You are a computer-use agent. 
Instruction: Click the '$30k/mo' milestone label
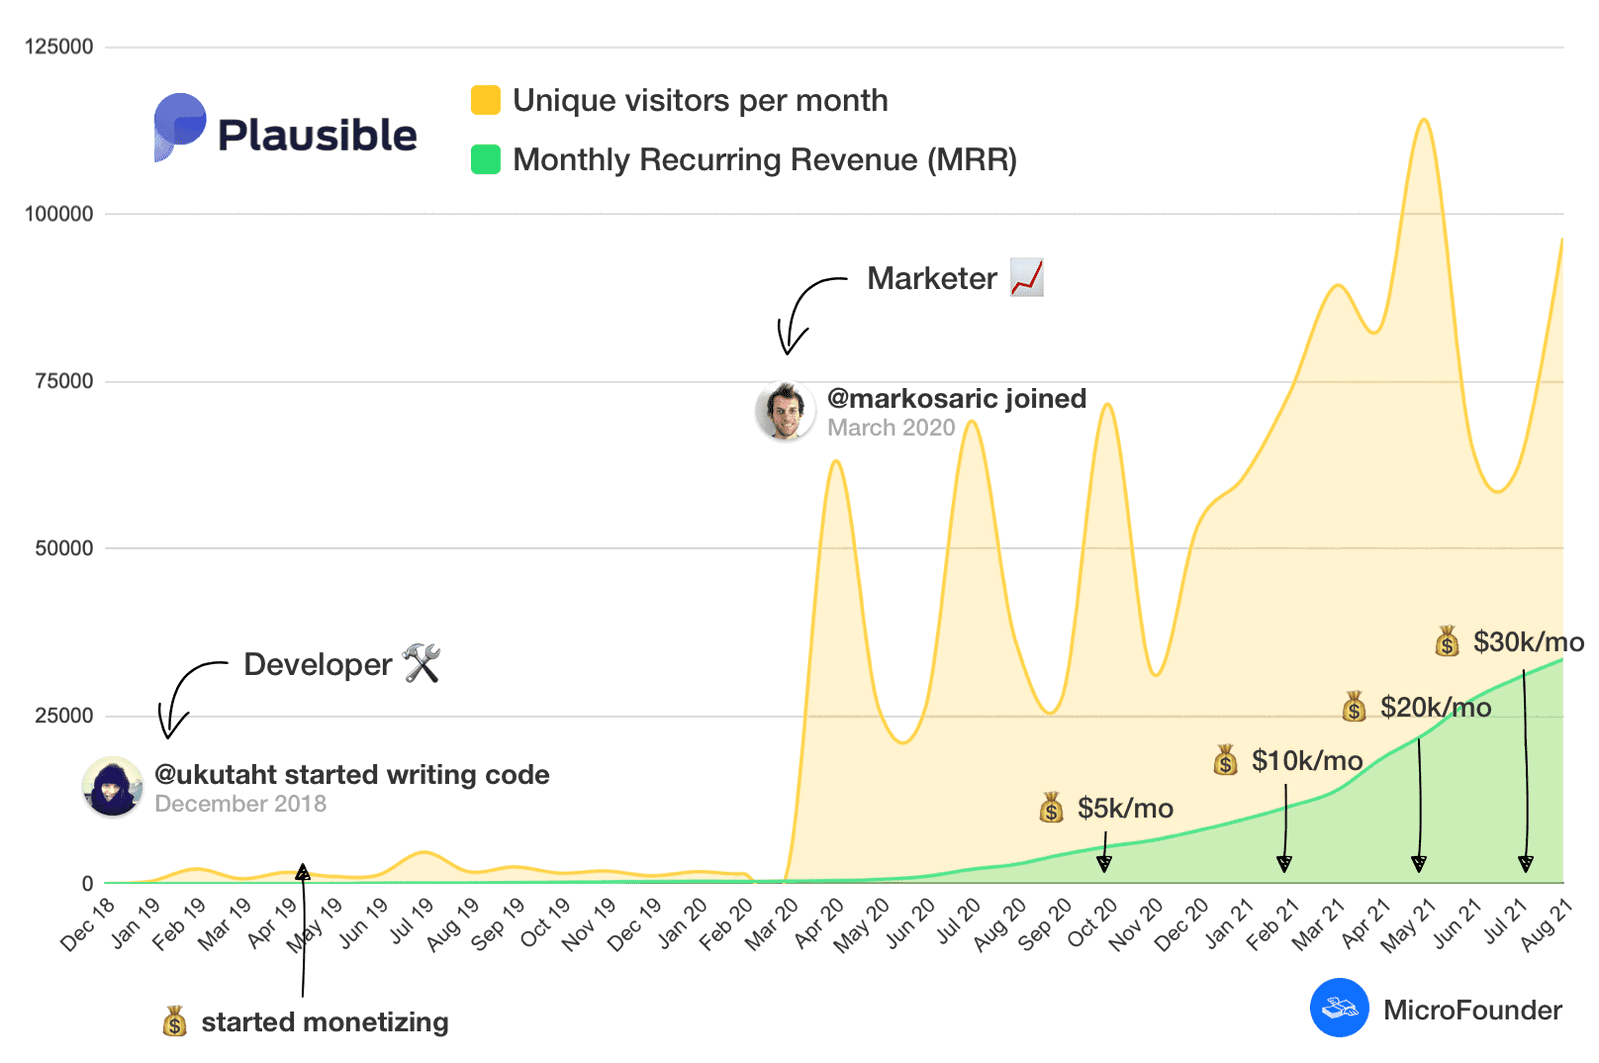pos(1528,642)
